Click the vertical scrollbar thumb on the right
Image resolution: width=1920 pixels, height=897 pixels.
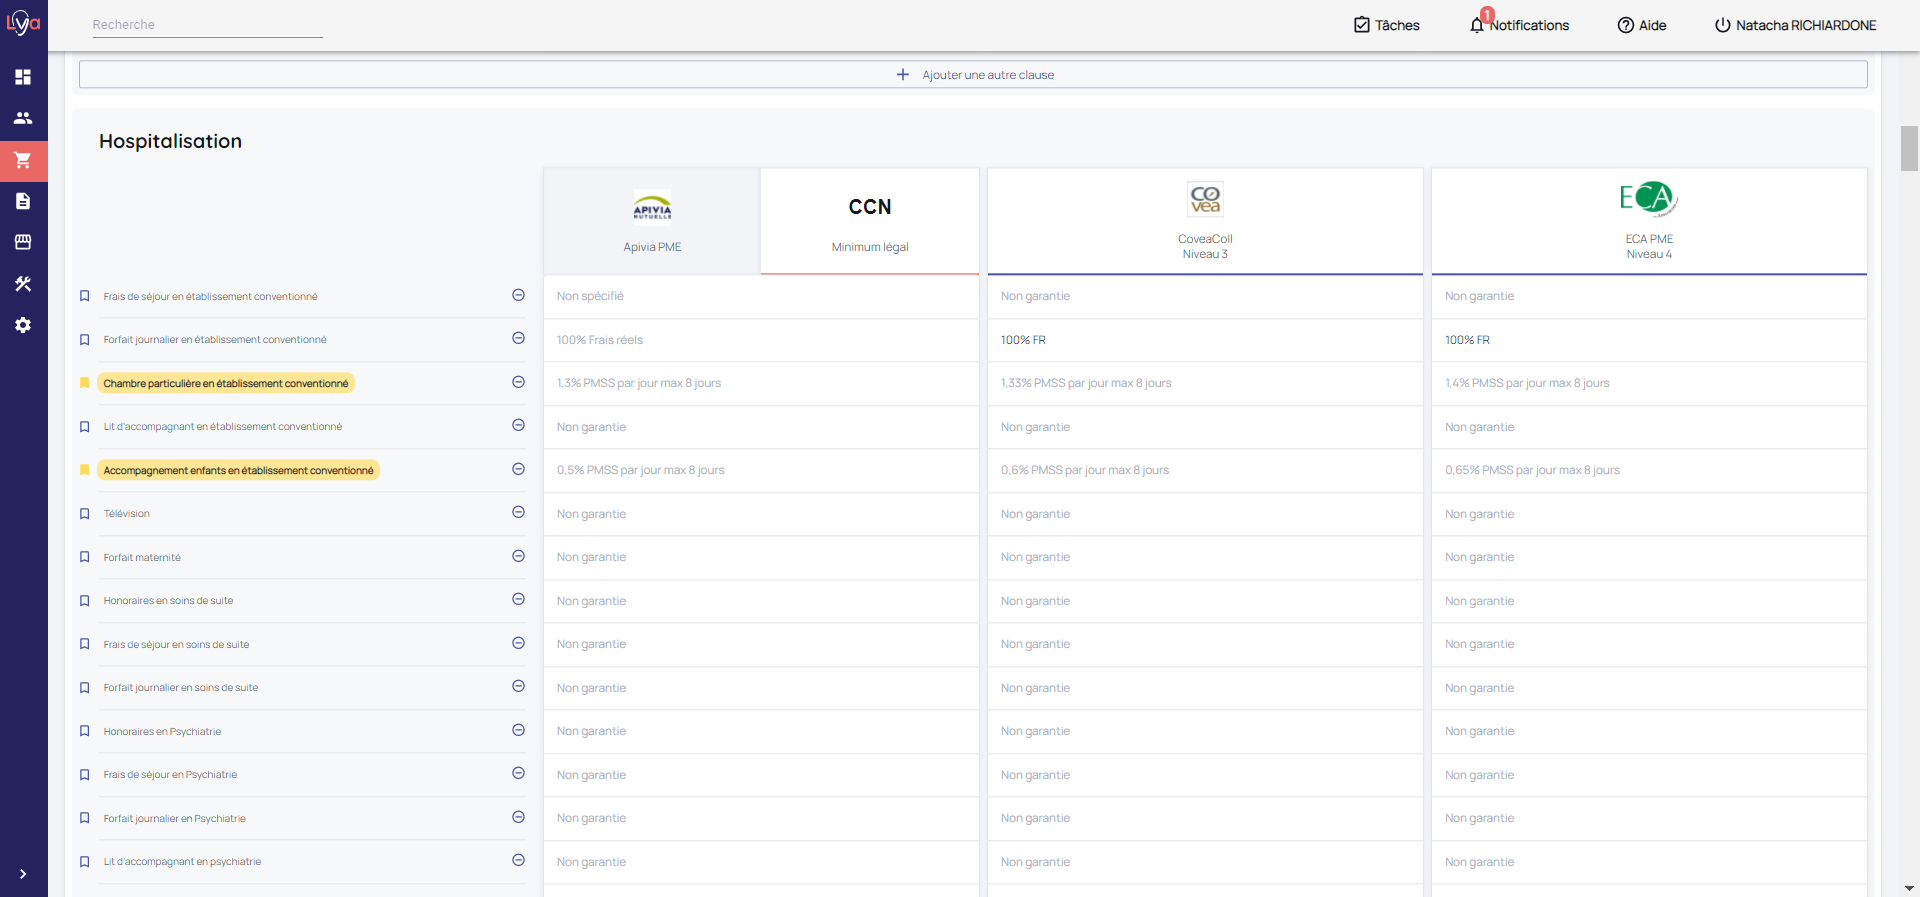(x=1909, y=149)
